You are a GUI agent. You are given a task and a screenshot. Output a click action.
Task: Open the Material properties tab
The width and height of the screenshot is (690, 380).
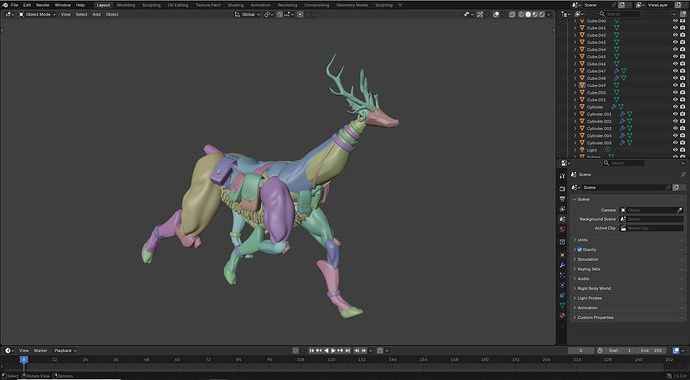pos(562,315)
